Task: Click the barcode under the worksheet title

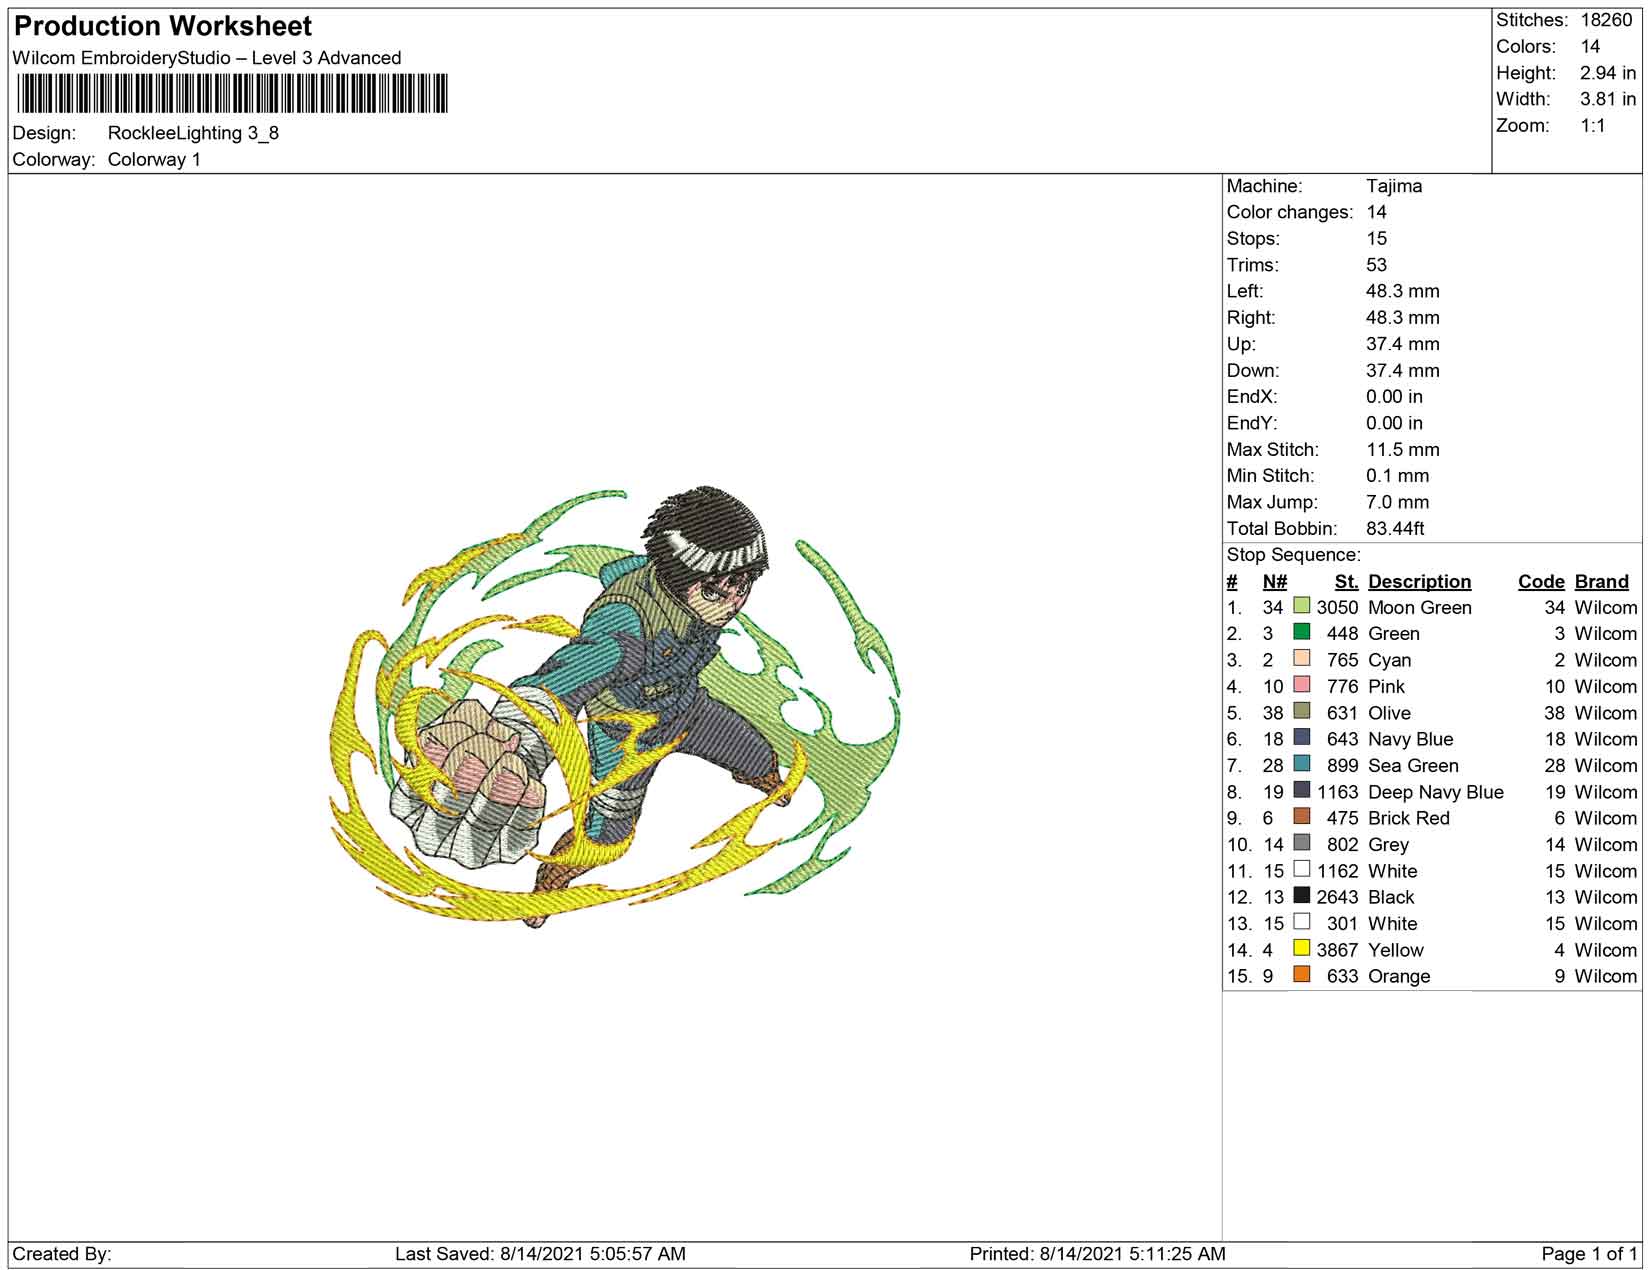Action: point(231,95)
